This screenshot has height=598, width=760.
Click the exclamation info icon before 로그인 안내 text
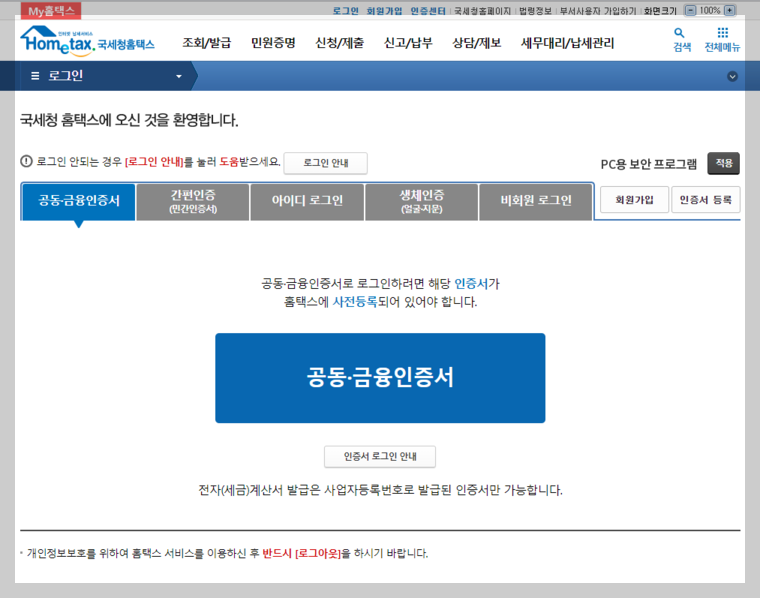click(26, 161)
